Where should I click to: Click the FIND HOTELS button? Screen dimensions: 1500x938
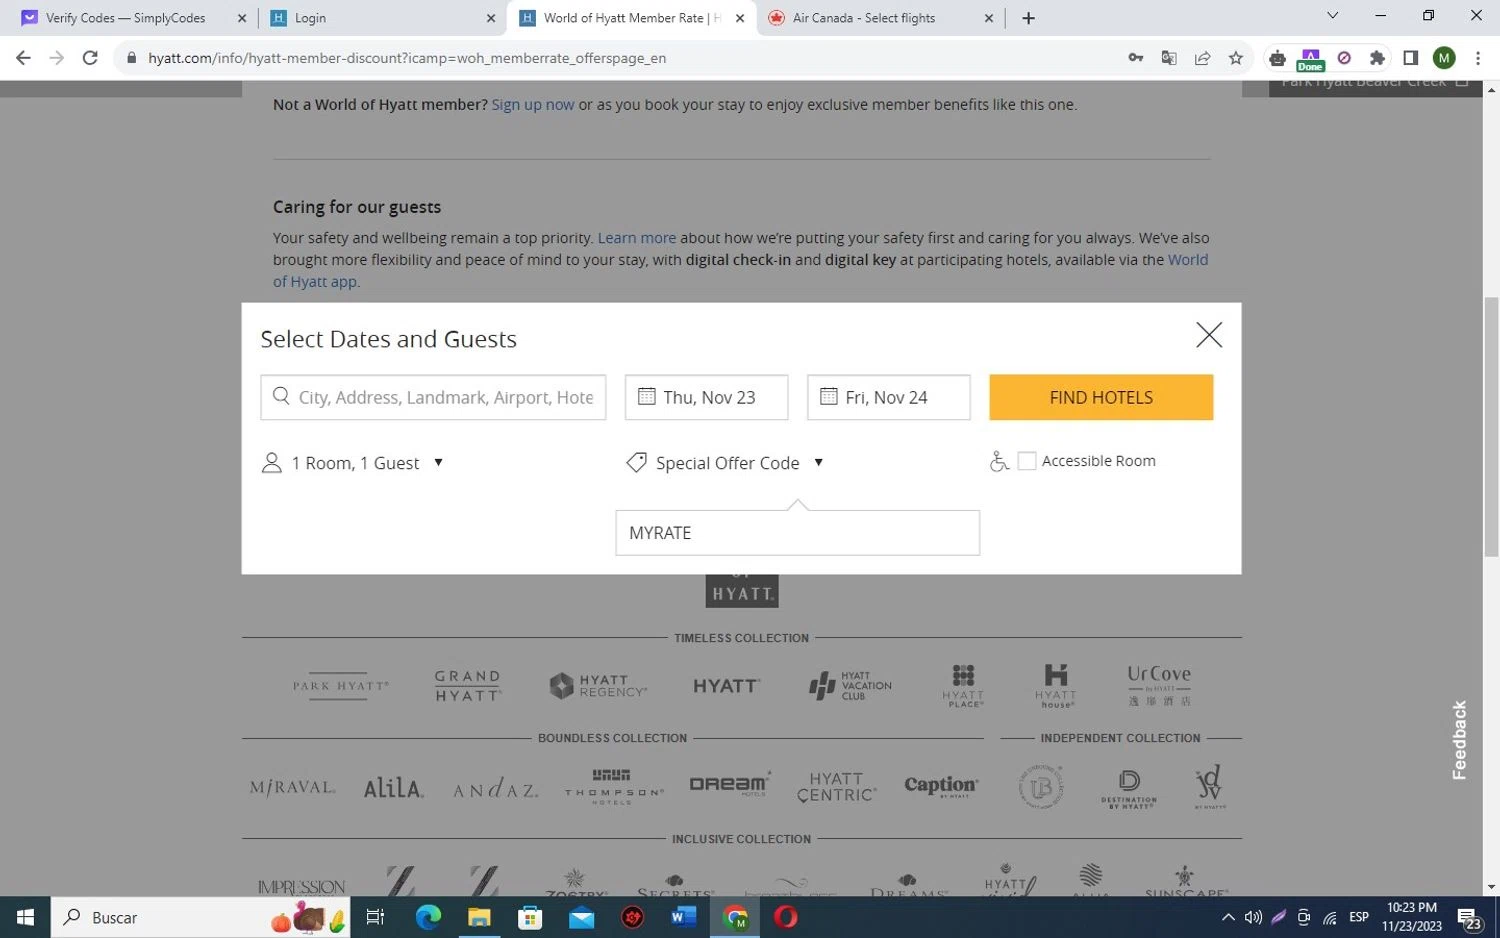click(x=1101, y=397)
